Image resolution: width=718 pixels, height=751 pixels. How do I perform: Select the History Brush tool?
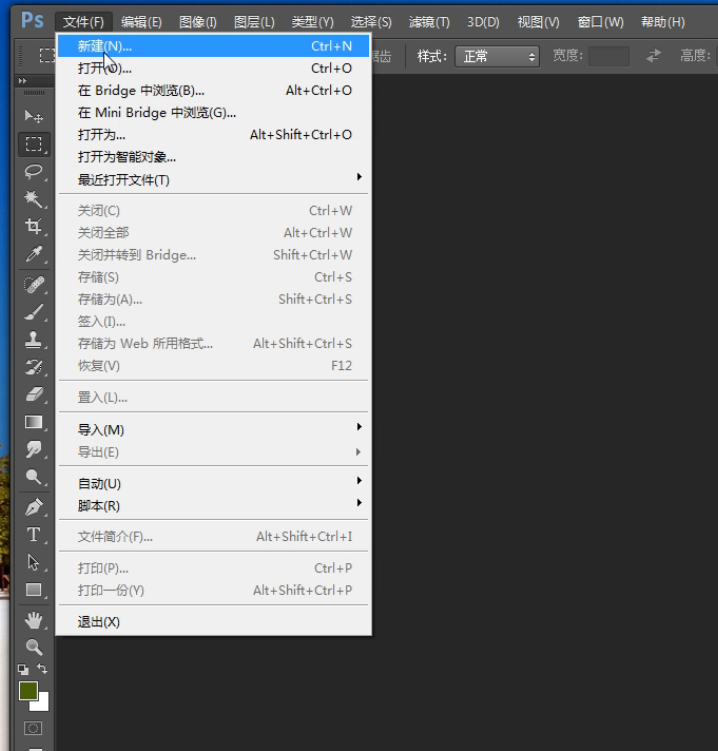34,367
